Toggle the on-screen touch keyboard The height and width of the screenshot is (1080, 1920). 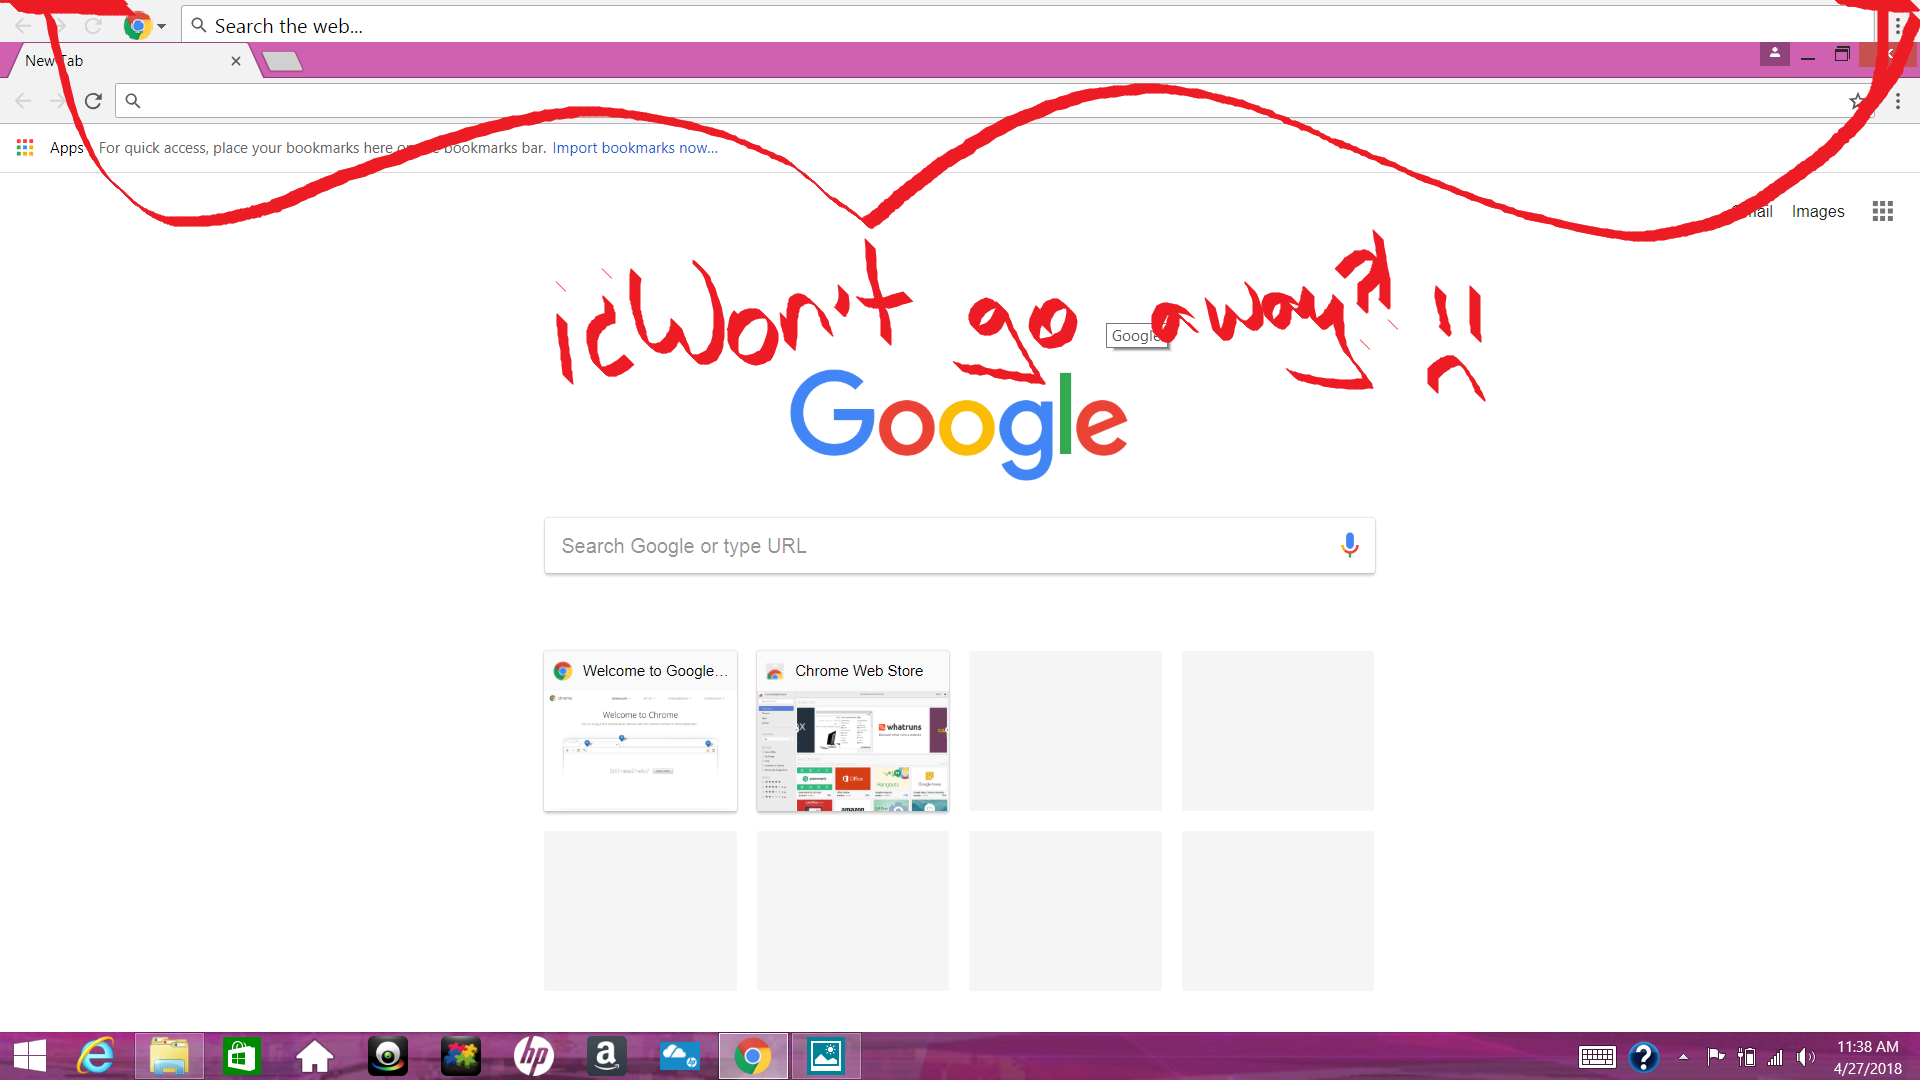[1597, 1056]
